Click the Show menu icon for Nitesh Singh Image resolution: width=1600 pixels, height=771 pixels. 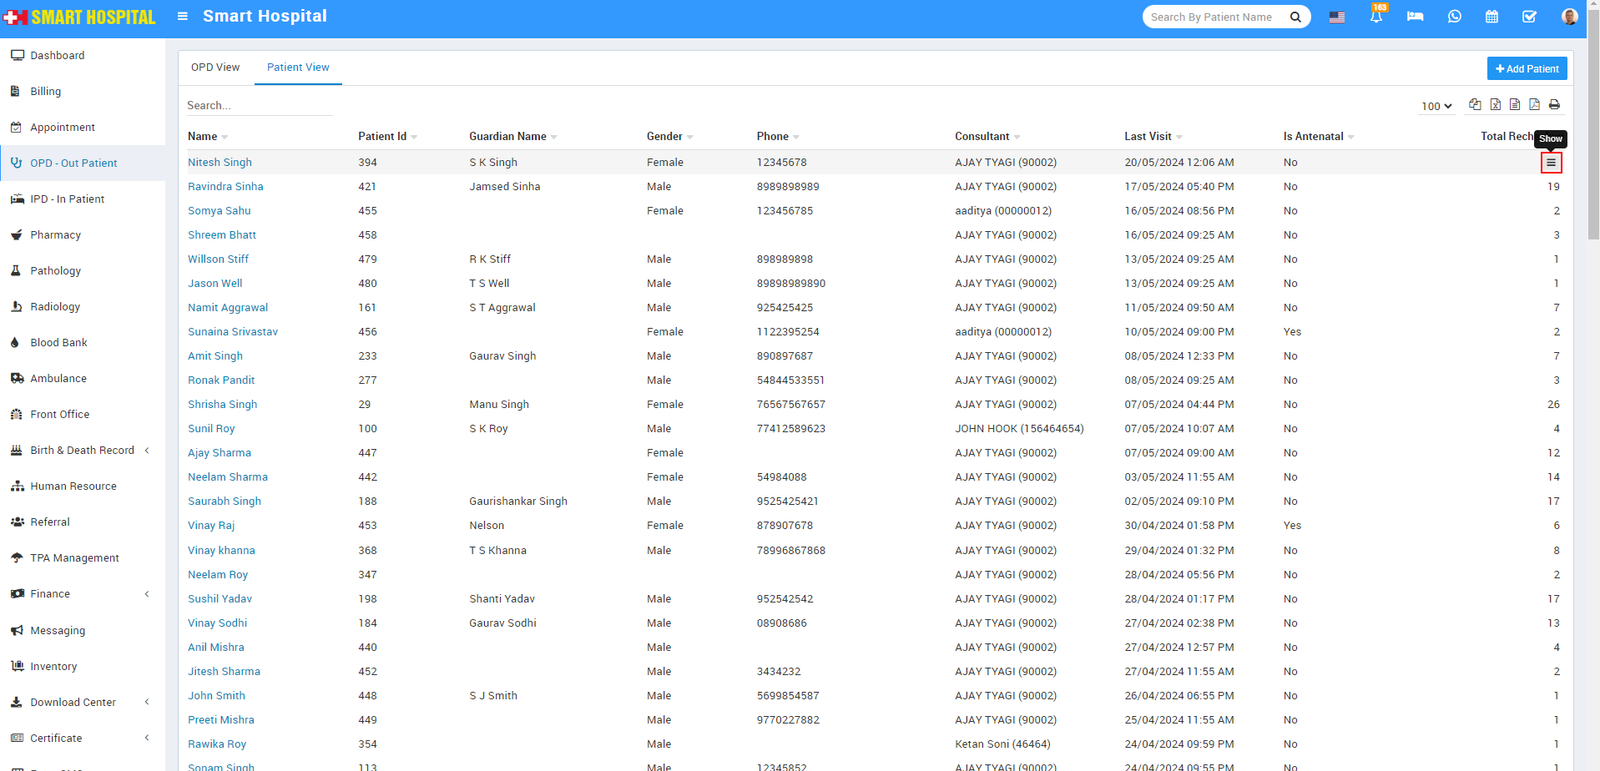(1551, 162)
